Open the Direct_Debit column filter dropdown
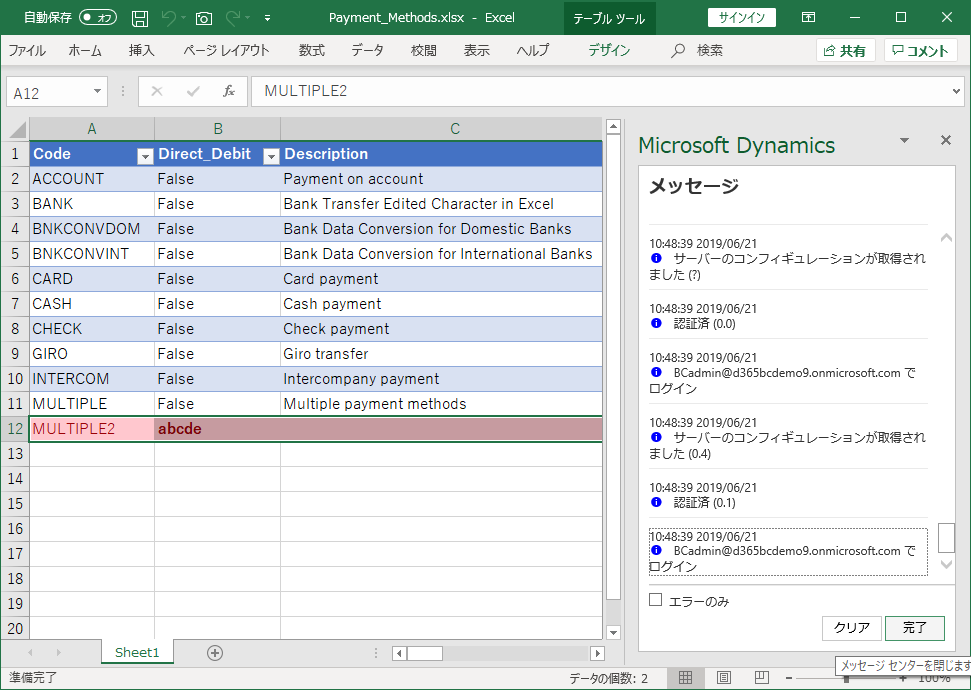Image resolution: width=971 pixels, height=690 pixels. (x=270, y=156)
